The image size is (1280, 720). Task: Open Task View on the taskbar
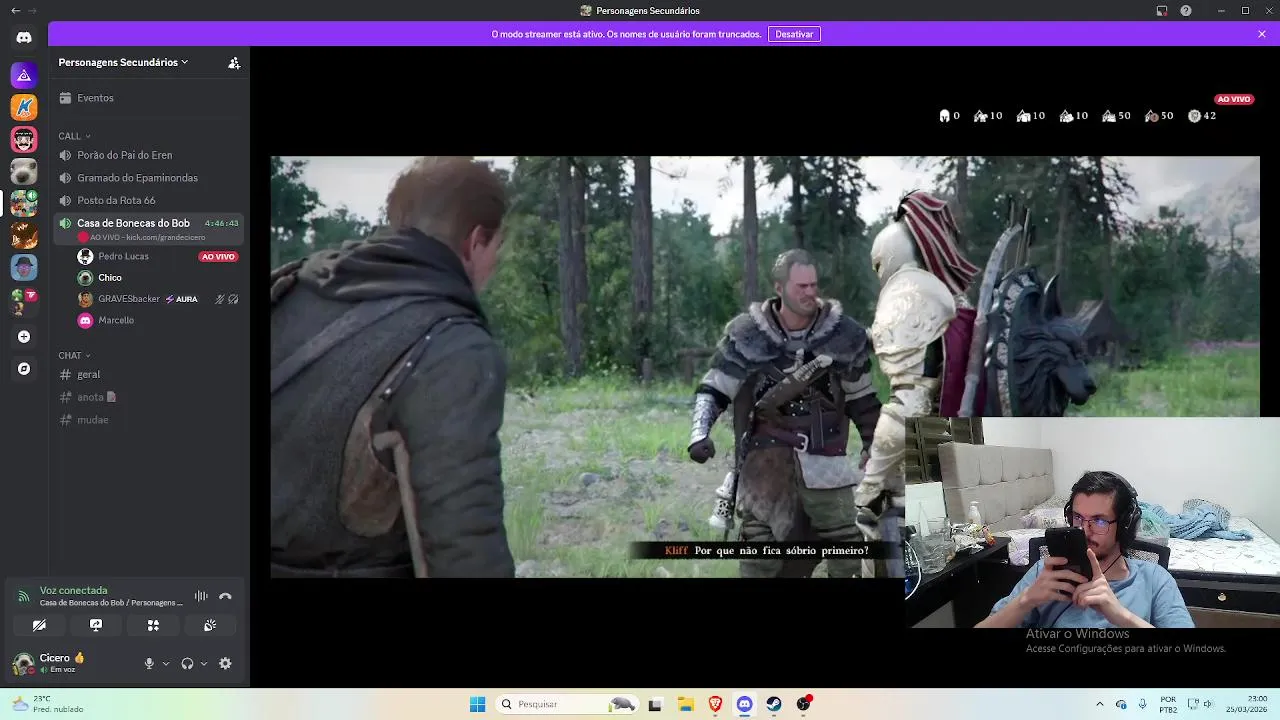coord(655,704)
